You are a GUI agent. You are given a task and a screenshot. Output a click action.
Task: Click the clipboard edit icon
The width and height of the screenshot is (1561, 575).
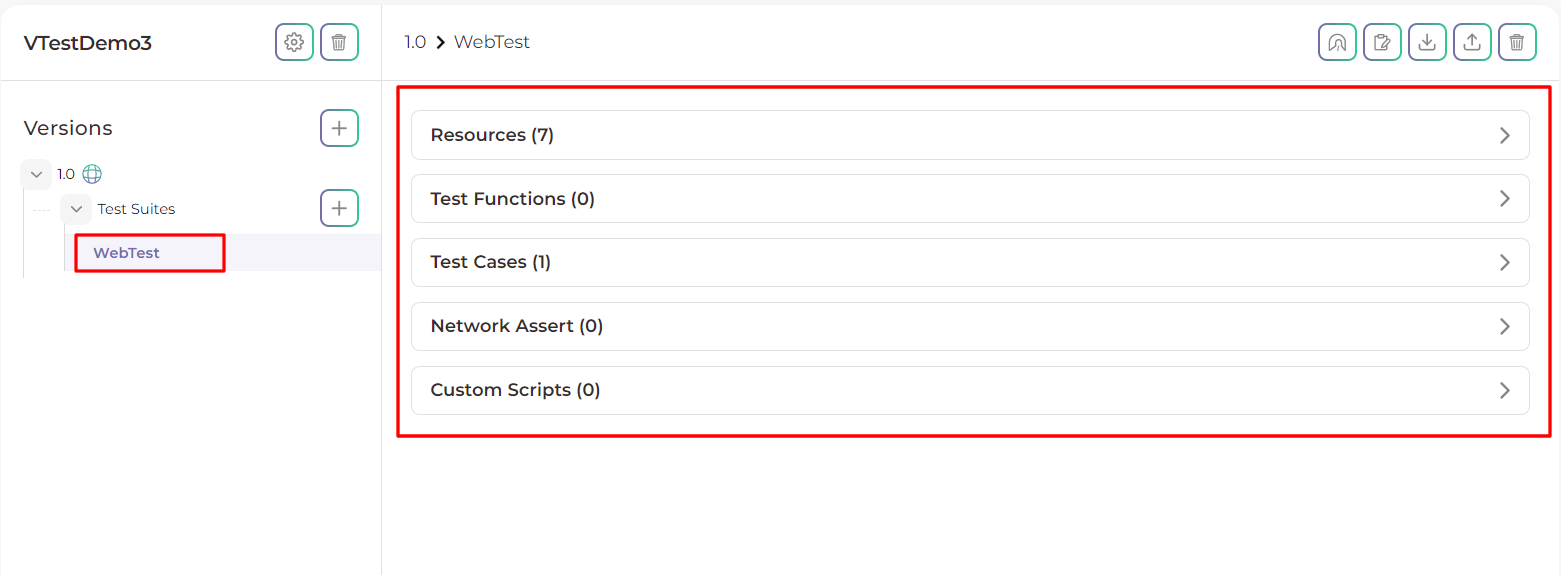point(1382,42)
